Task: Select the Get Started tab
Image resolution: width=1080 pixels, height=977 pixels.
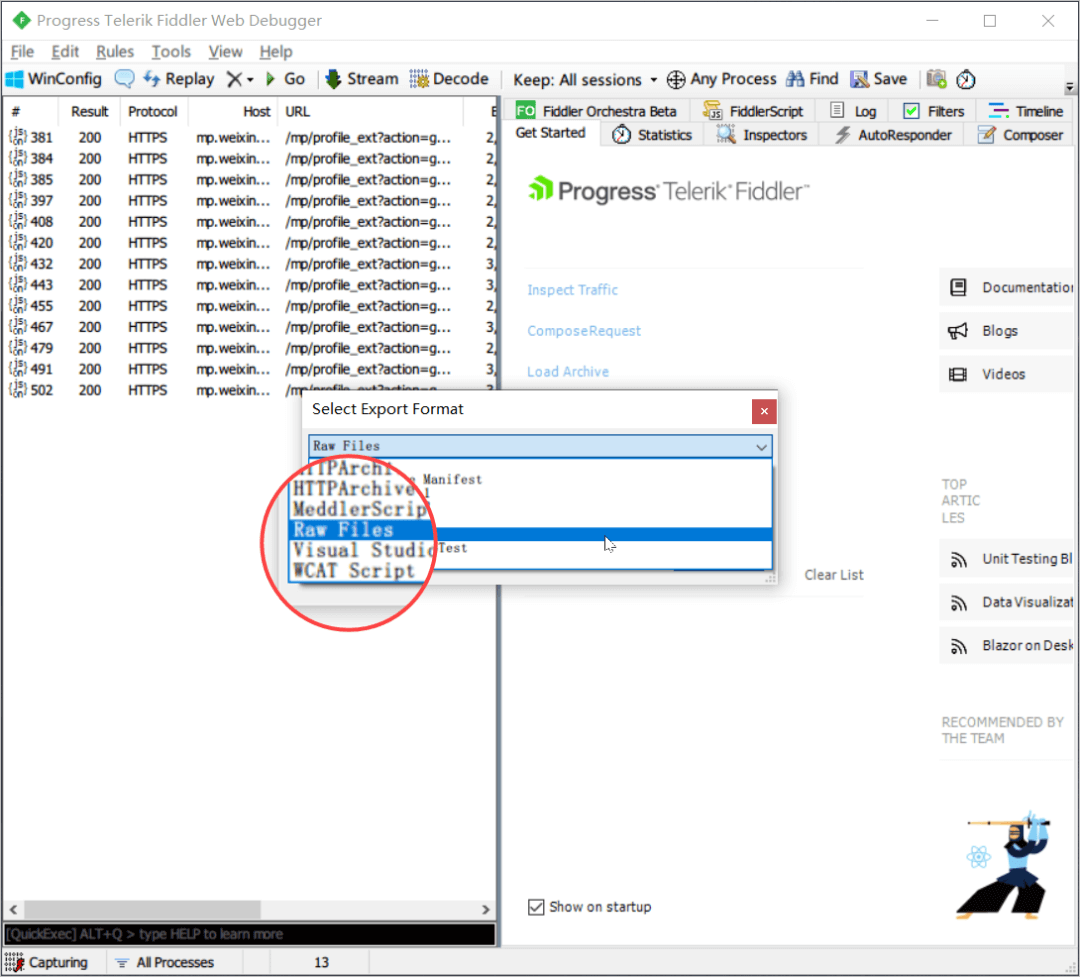Action: click(x=550, y=133)
